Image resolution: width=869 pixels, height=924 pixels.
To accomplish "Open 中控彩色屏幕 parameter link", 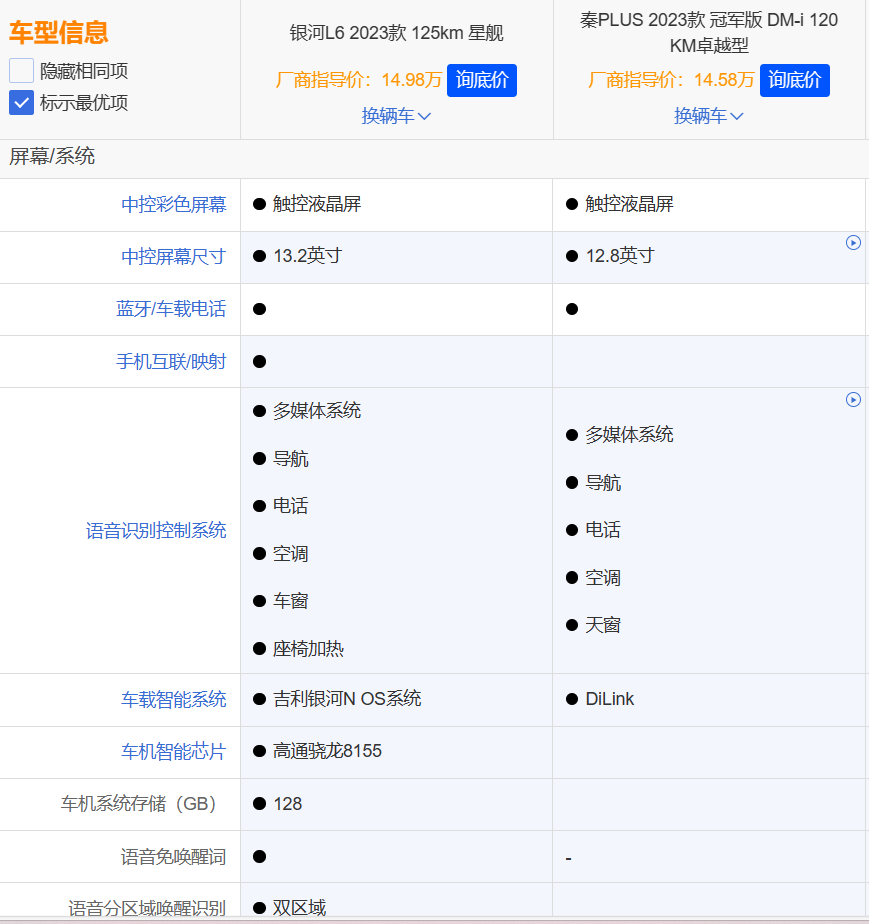I will click(x=174, y=205).
